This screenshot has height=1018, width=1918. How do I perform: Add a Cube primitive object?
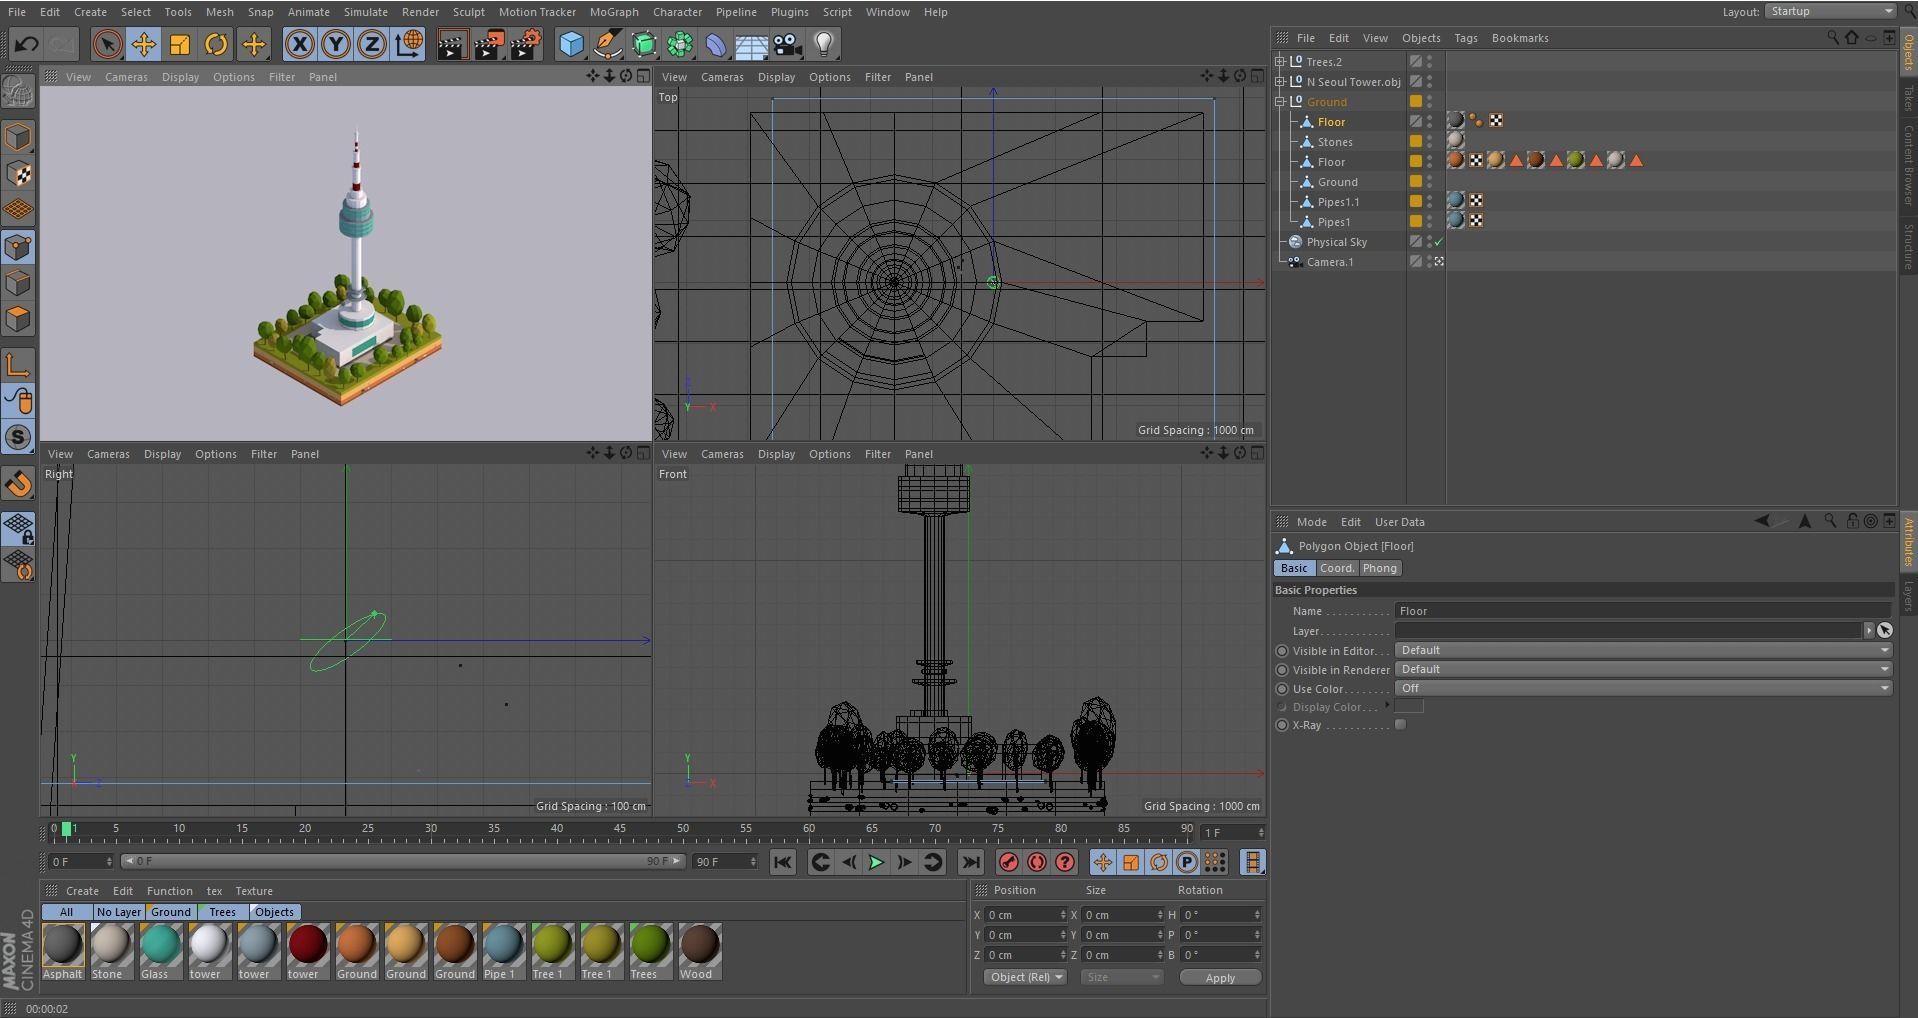point(571,45)
